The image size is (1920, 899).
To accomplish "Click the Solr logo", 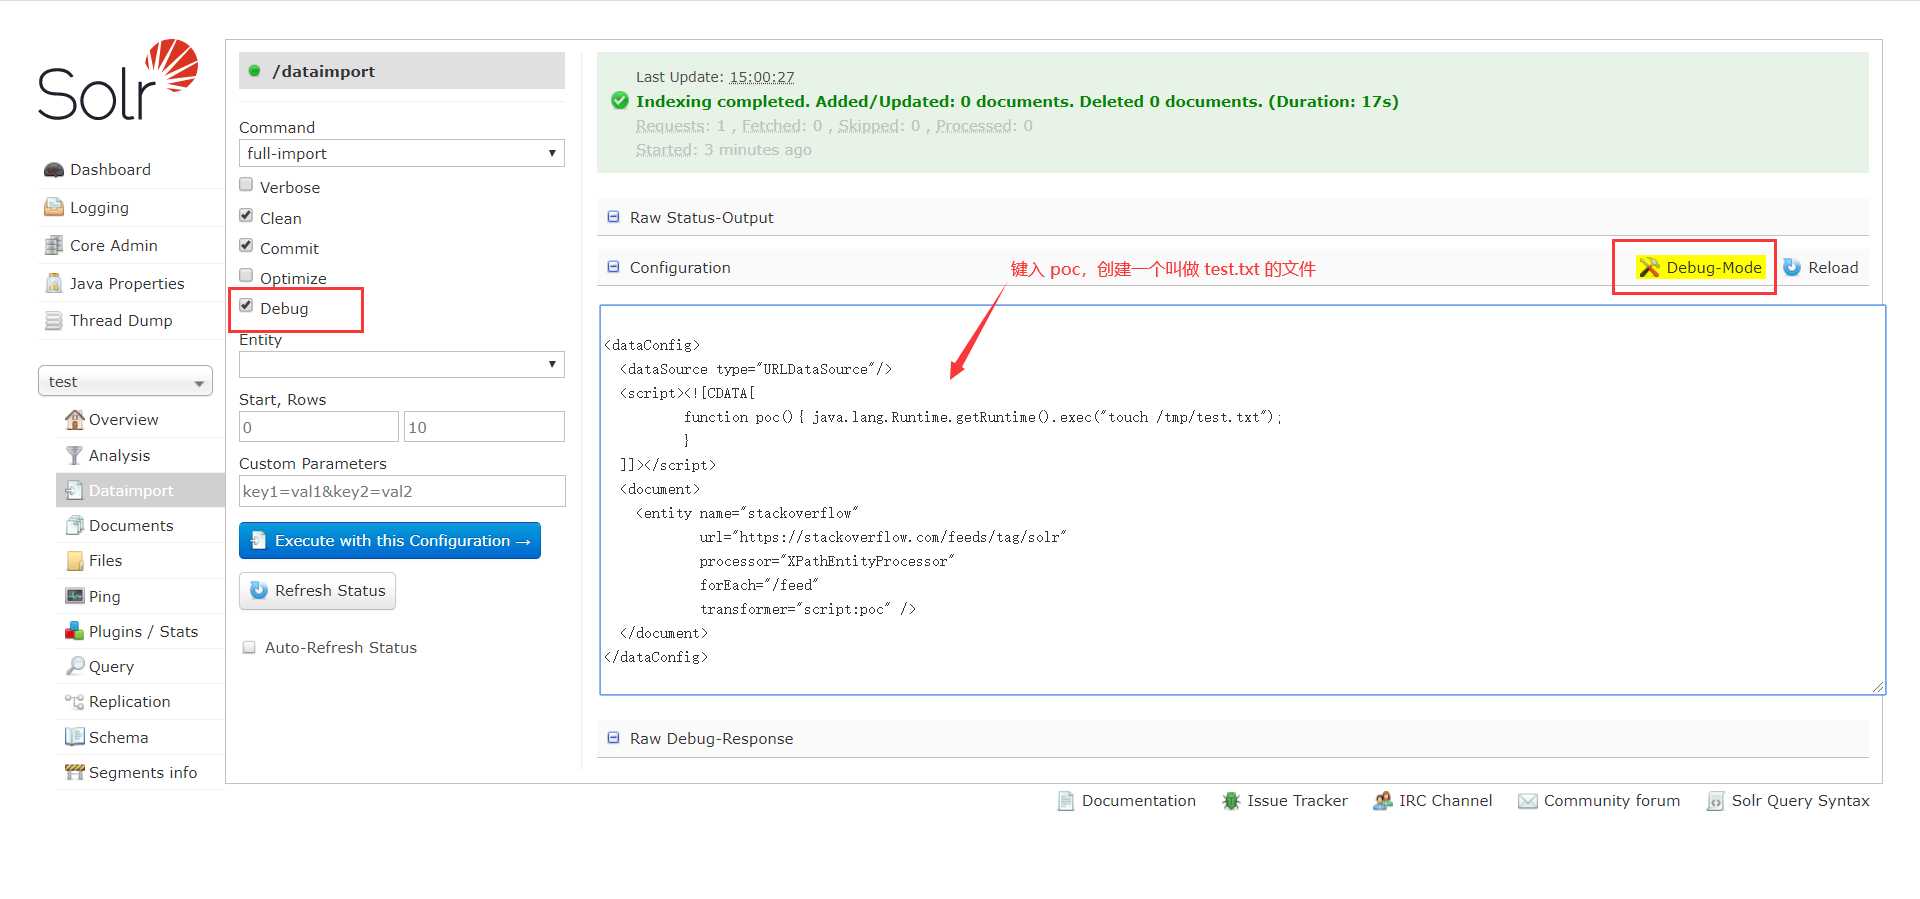I will coord(118,81).
